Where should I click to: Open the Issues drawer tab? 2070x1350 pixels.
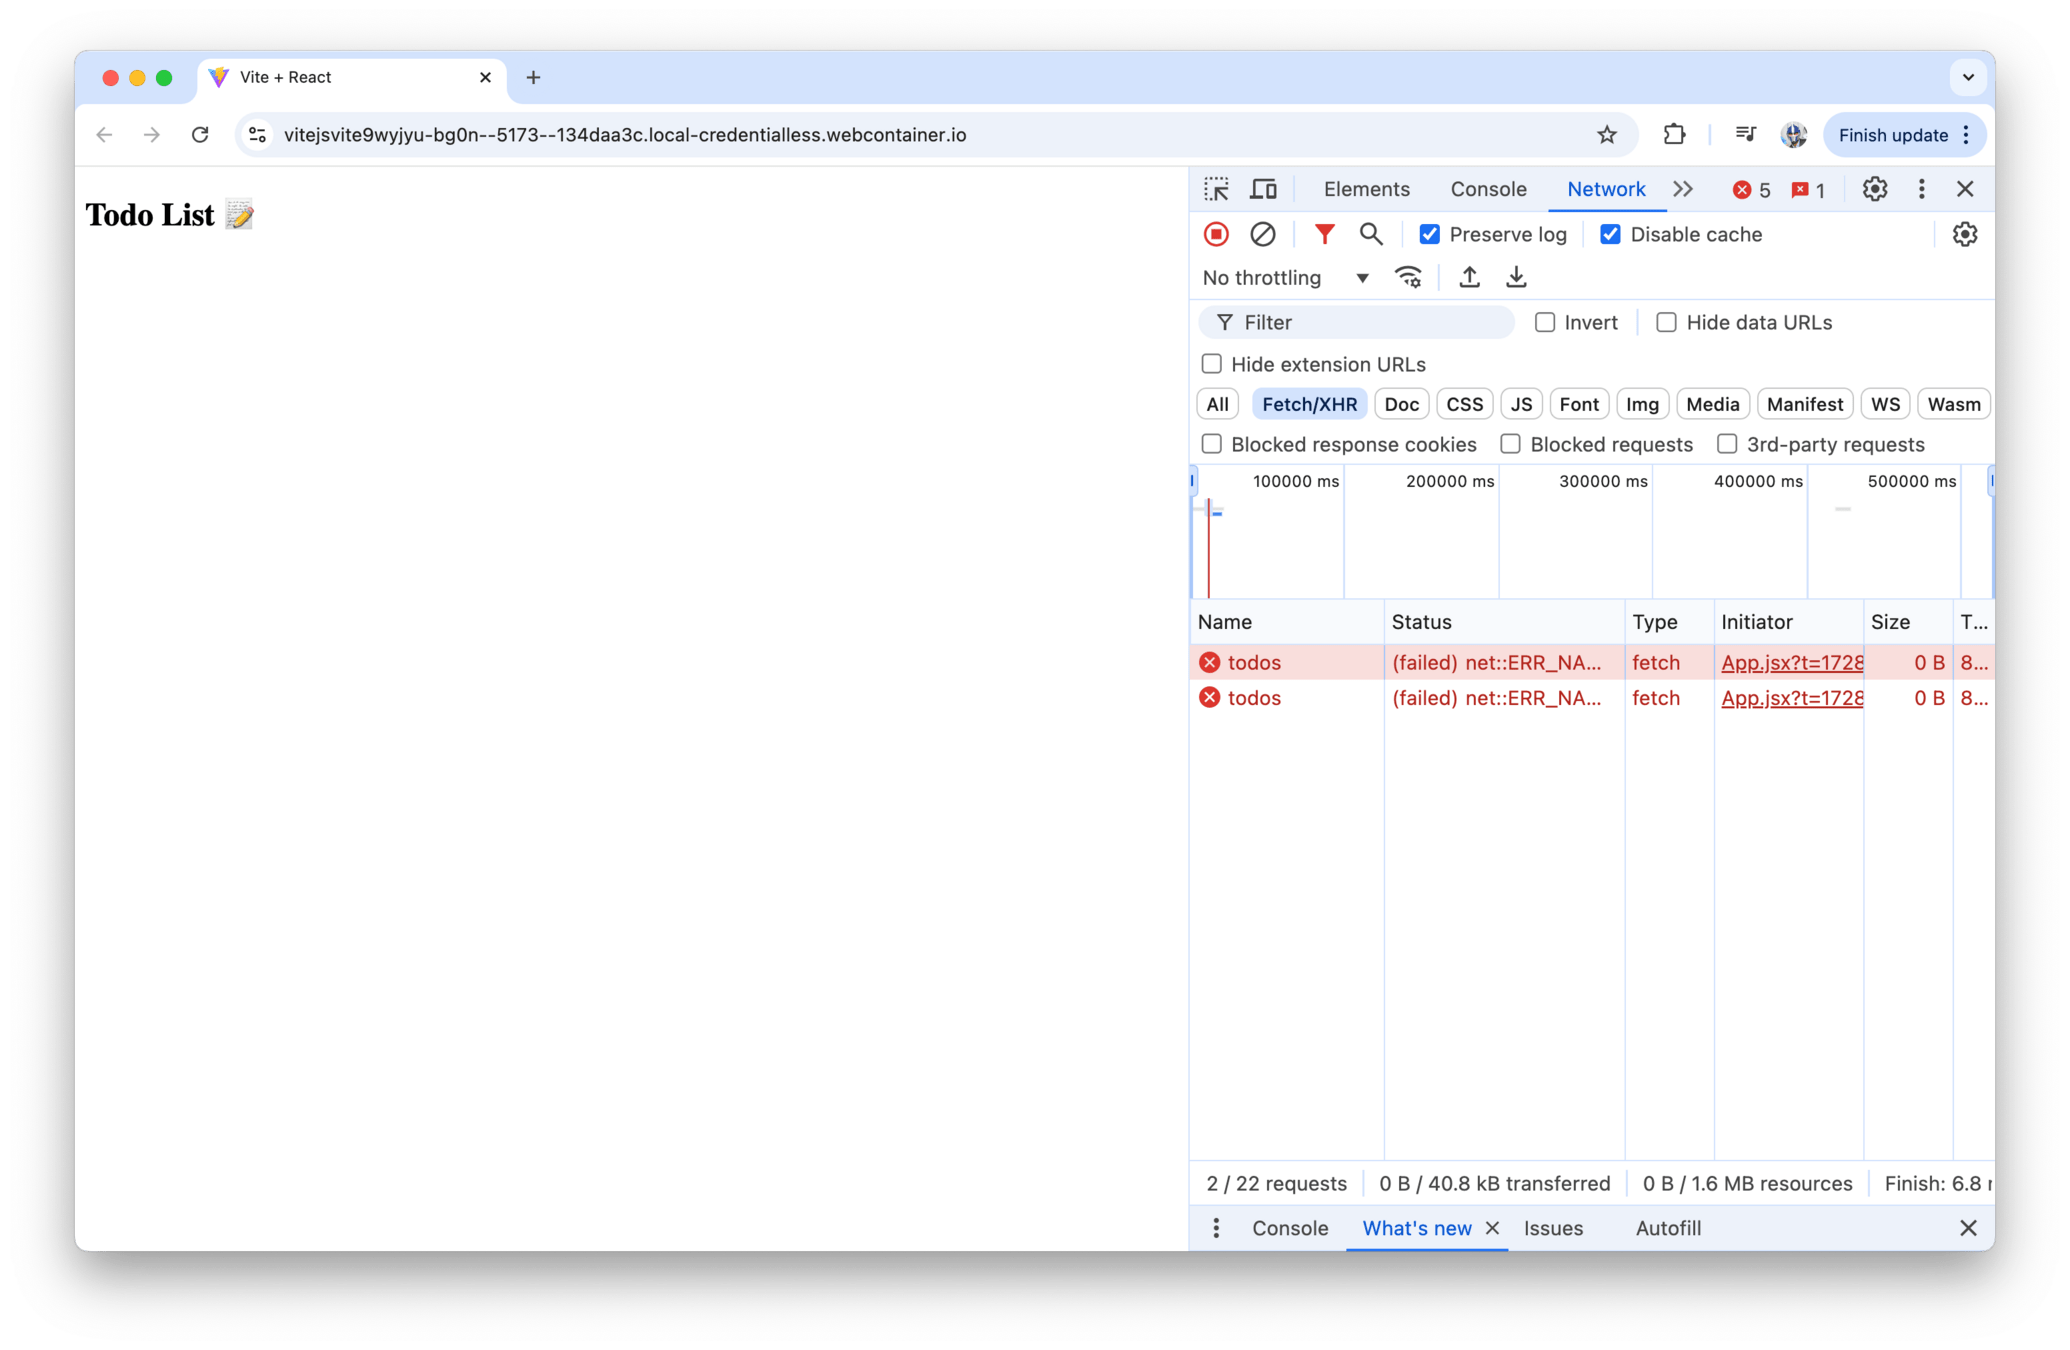[x=1552, y=1228]
